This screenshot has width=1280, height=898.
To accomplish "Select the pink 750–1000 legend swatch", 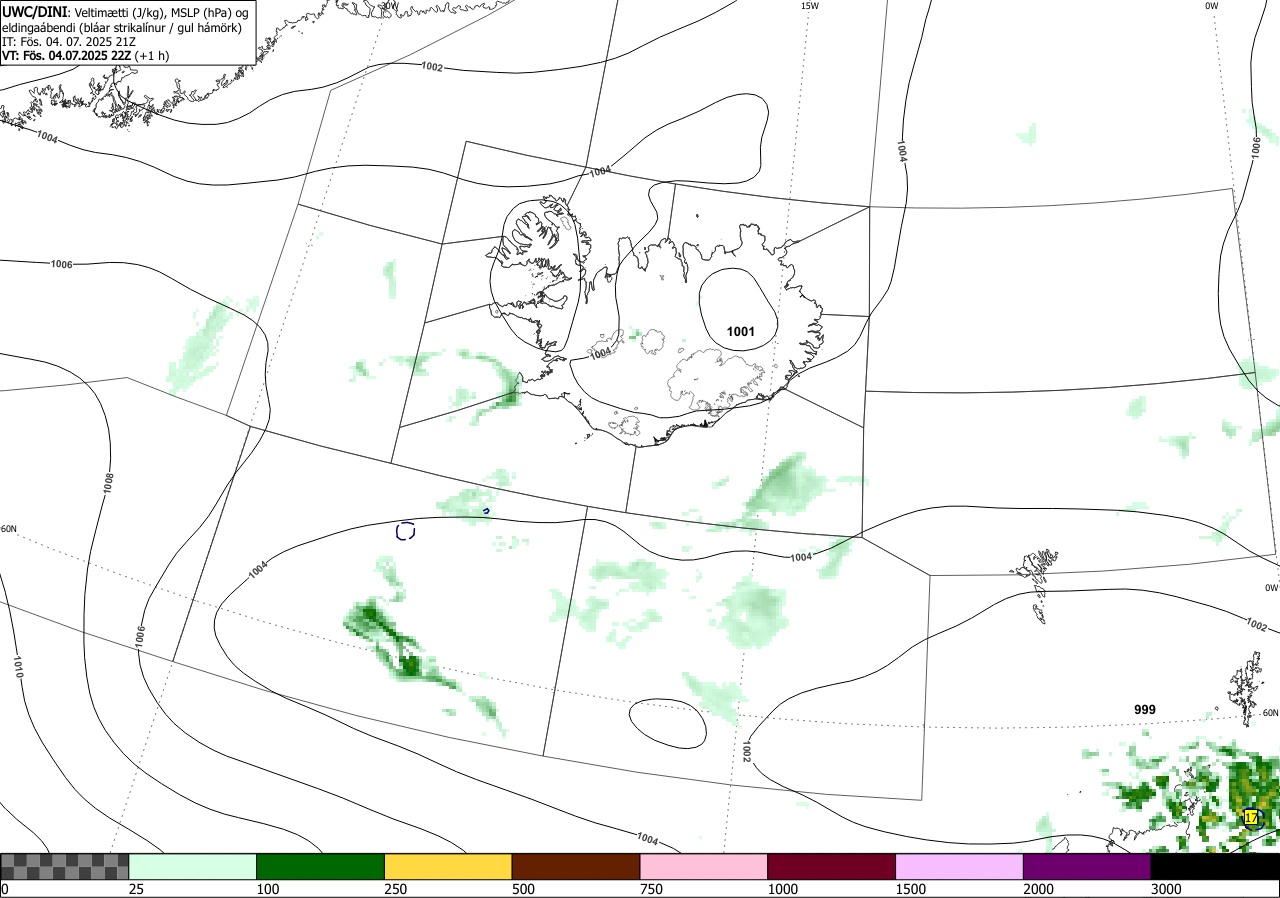I will click(x=704, y=866).
